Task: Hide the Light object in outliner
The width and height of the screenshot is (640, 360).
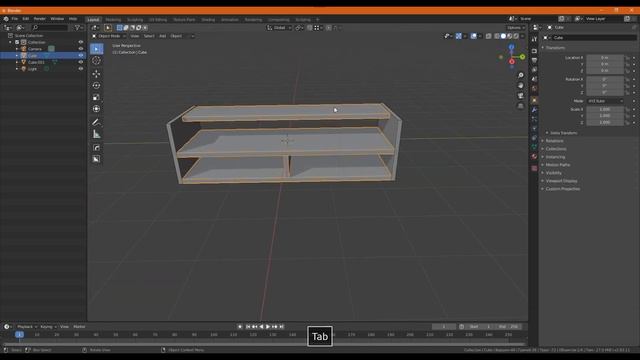Action: point(80,69)
